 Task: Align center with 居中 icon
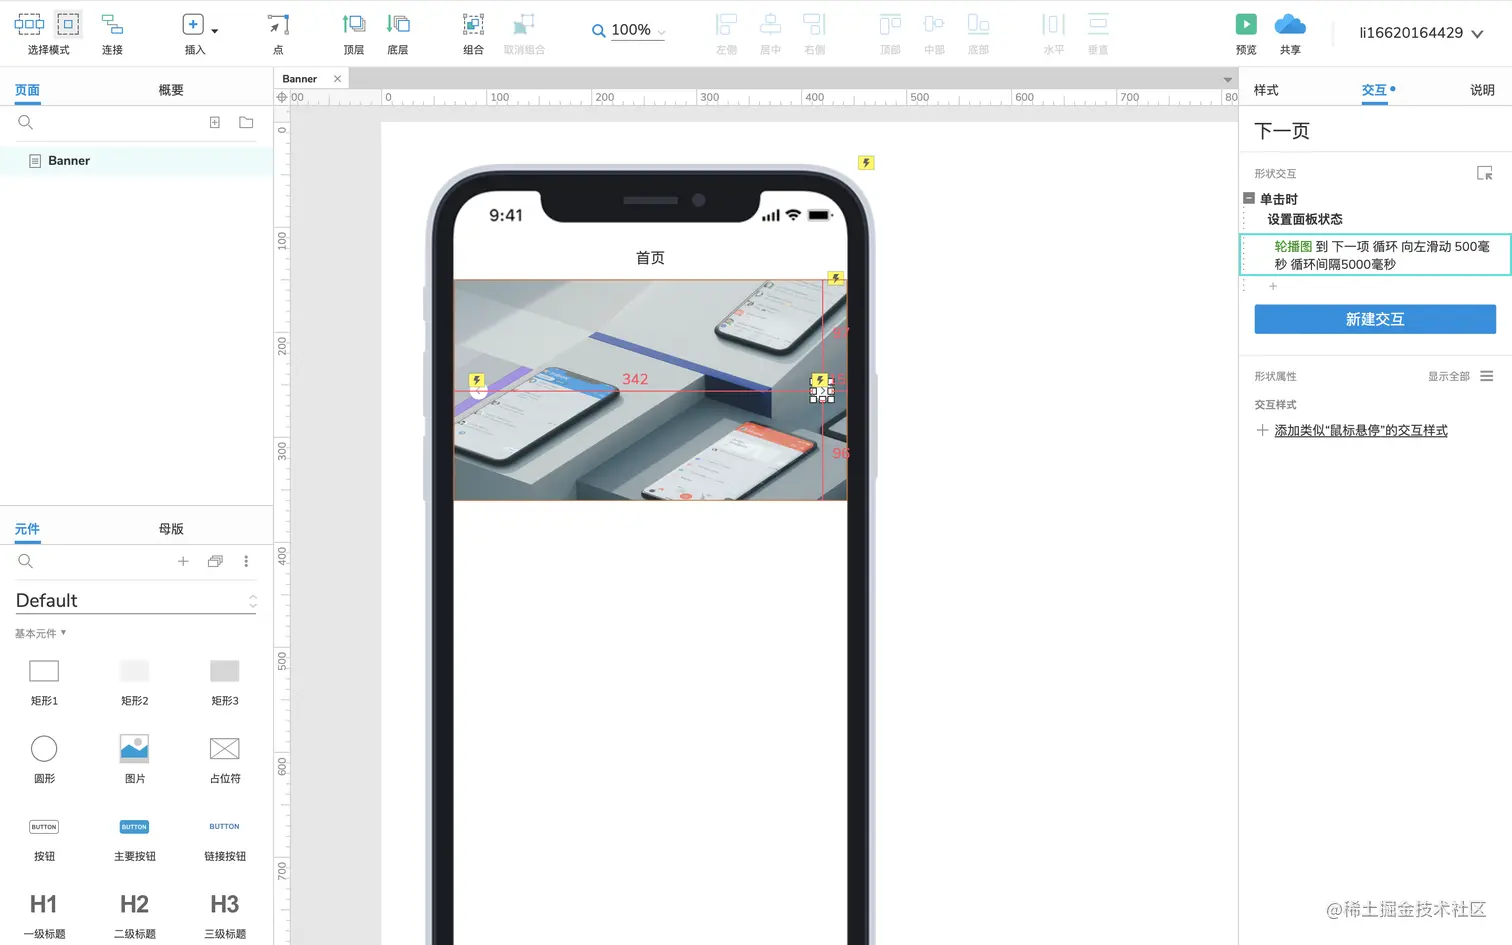click(770, 25)
